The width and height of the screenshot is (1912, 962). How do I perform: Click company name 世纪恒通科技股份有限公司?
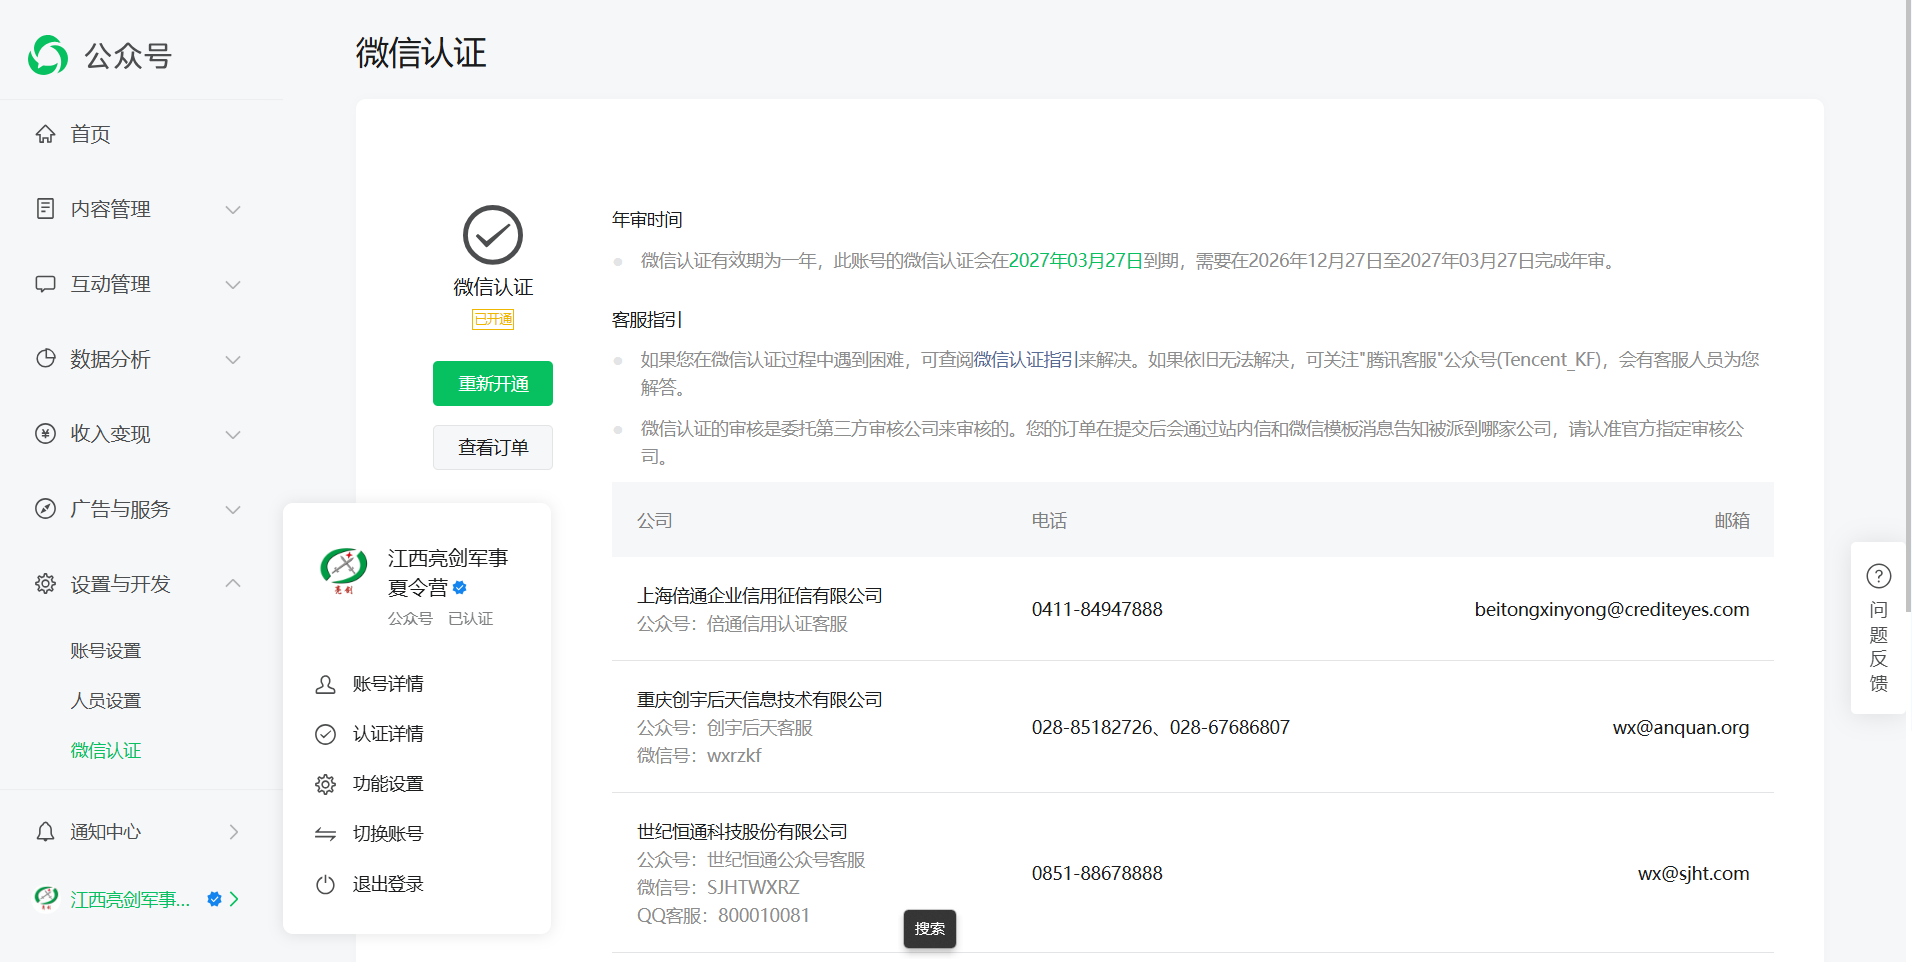coord(742,832)
